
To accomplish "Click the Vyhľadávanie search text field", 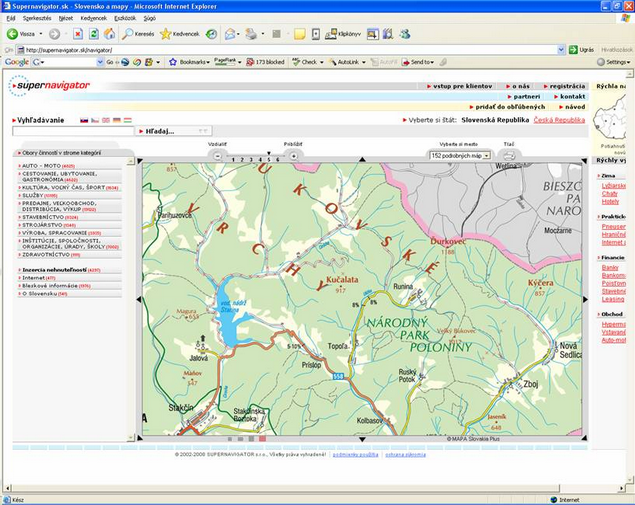I will (x=73, y=131).
